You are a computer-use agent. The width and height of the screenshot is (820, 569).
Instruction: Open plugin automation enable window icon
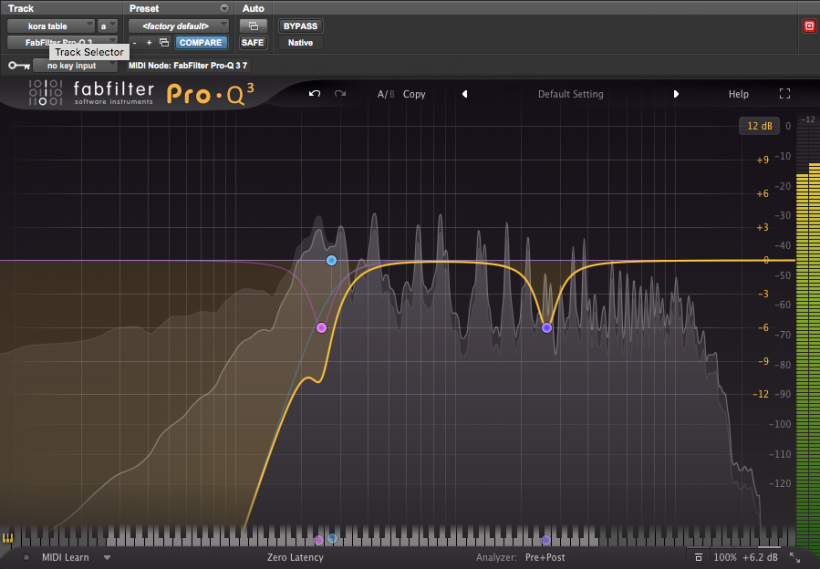point(253,26)
